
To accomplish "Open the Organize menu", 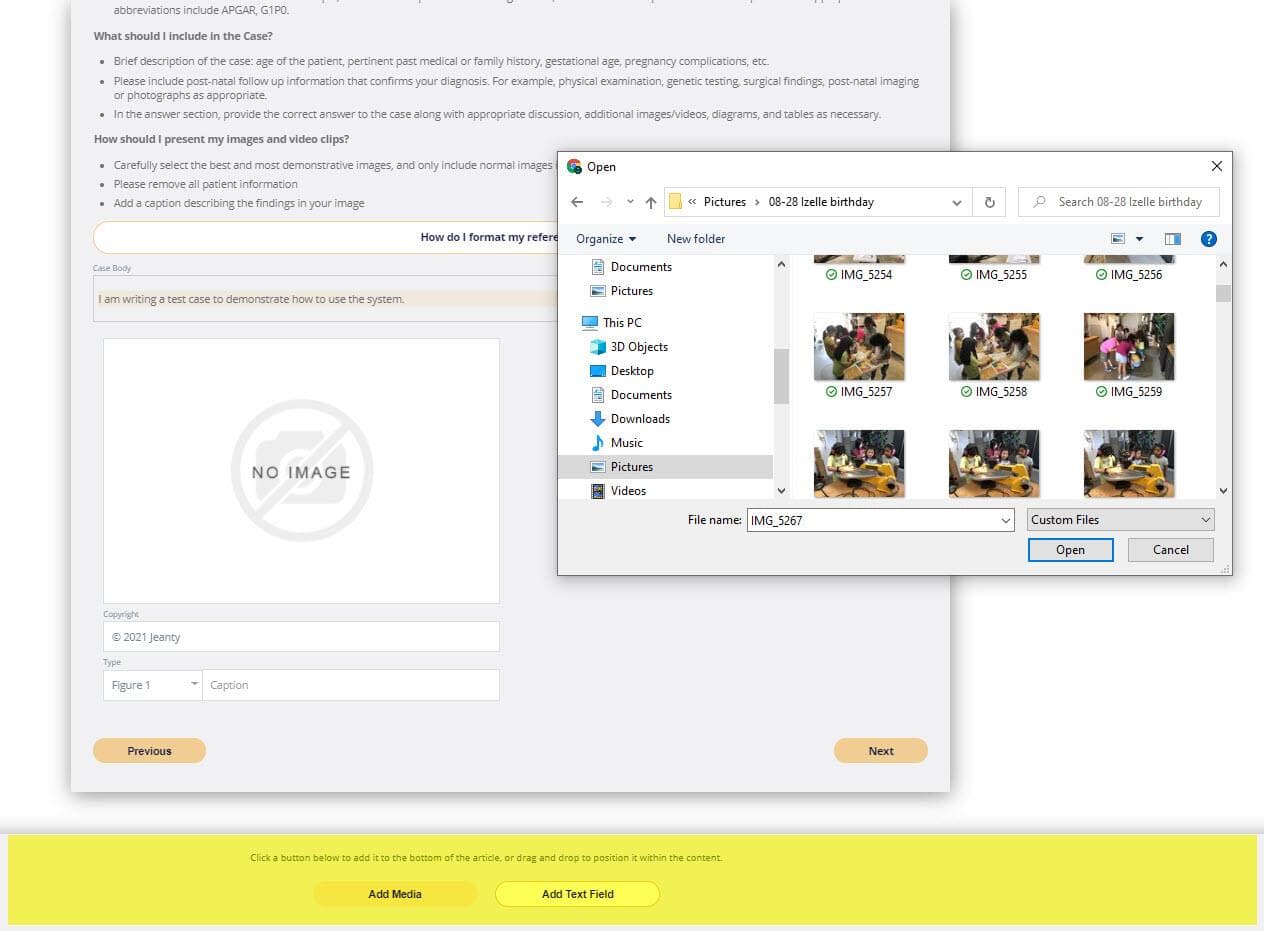I will [x=606, y=239].
